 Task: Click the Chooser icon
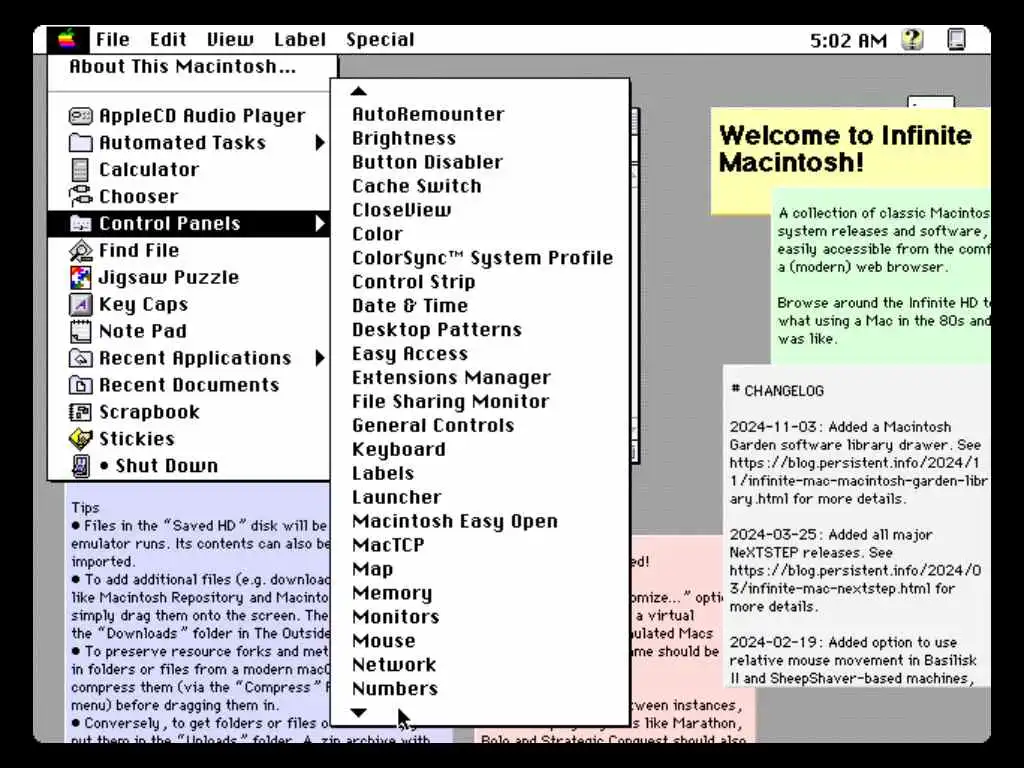(x=80, y=196)
